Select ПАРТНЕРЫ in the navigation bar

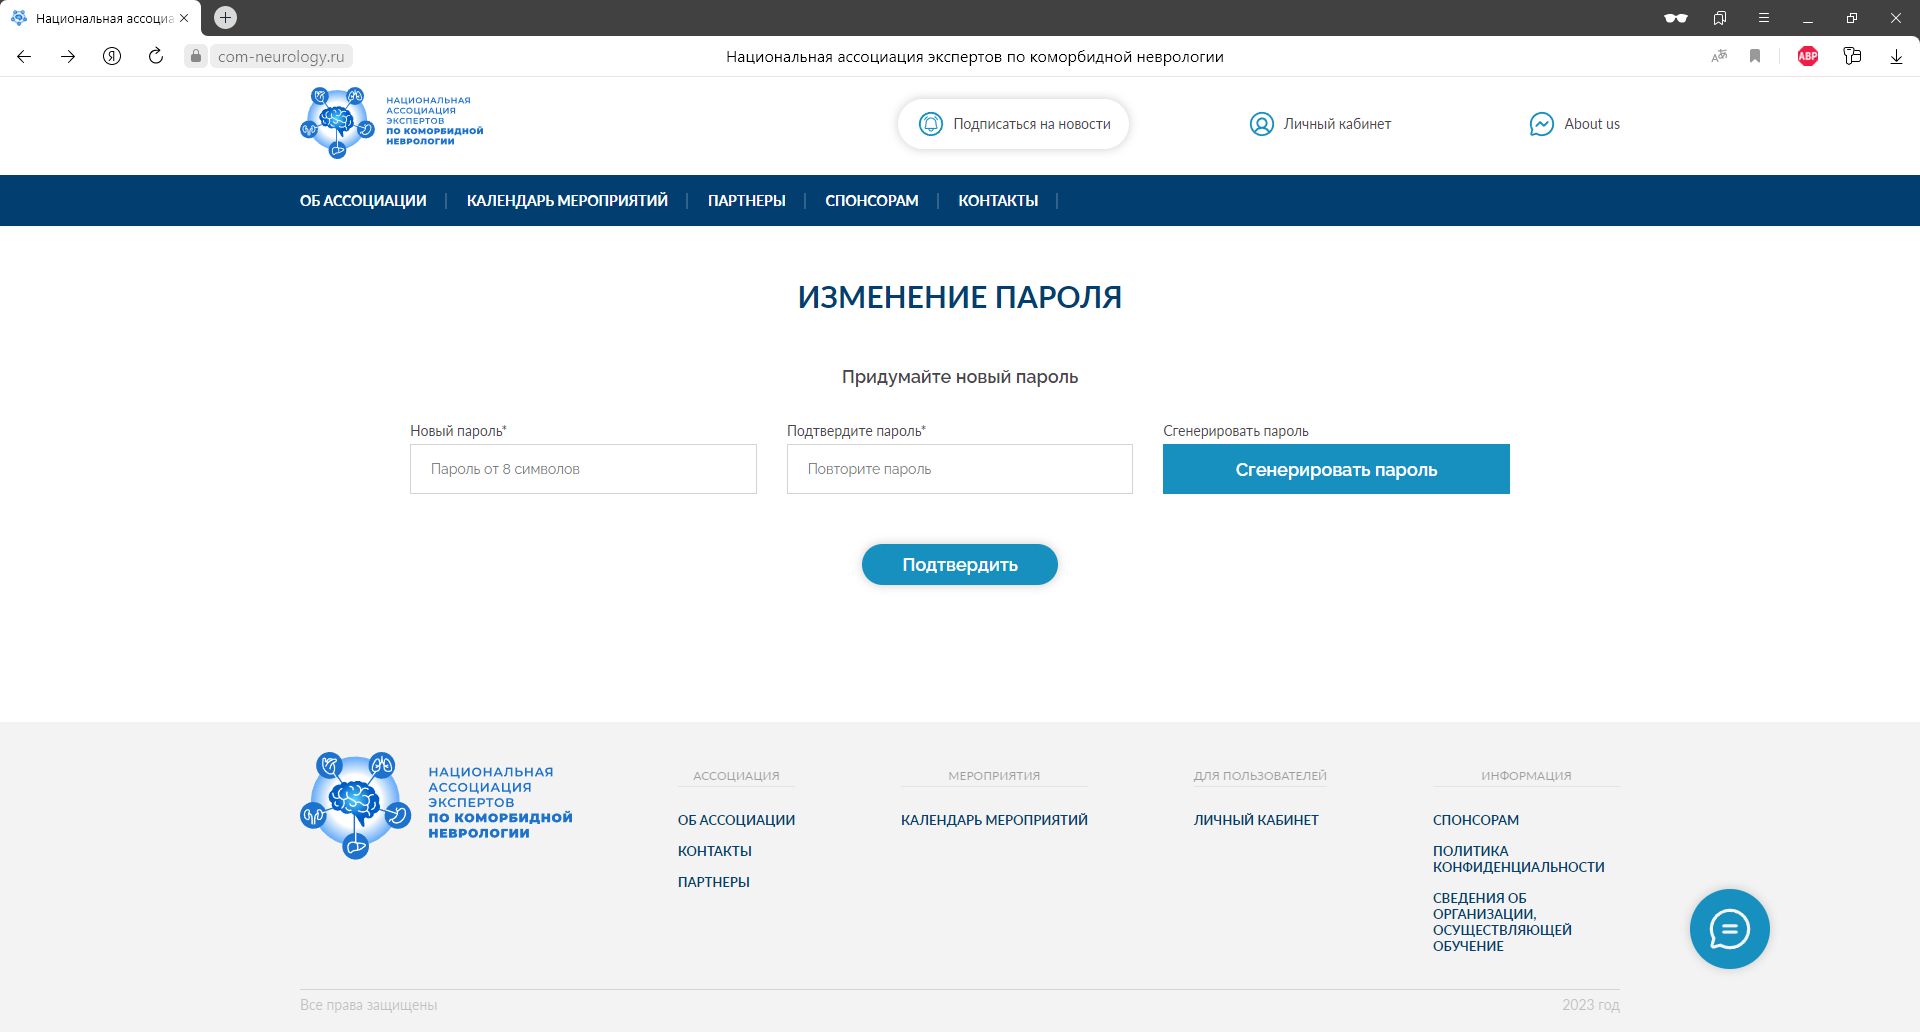[746, 201]
